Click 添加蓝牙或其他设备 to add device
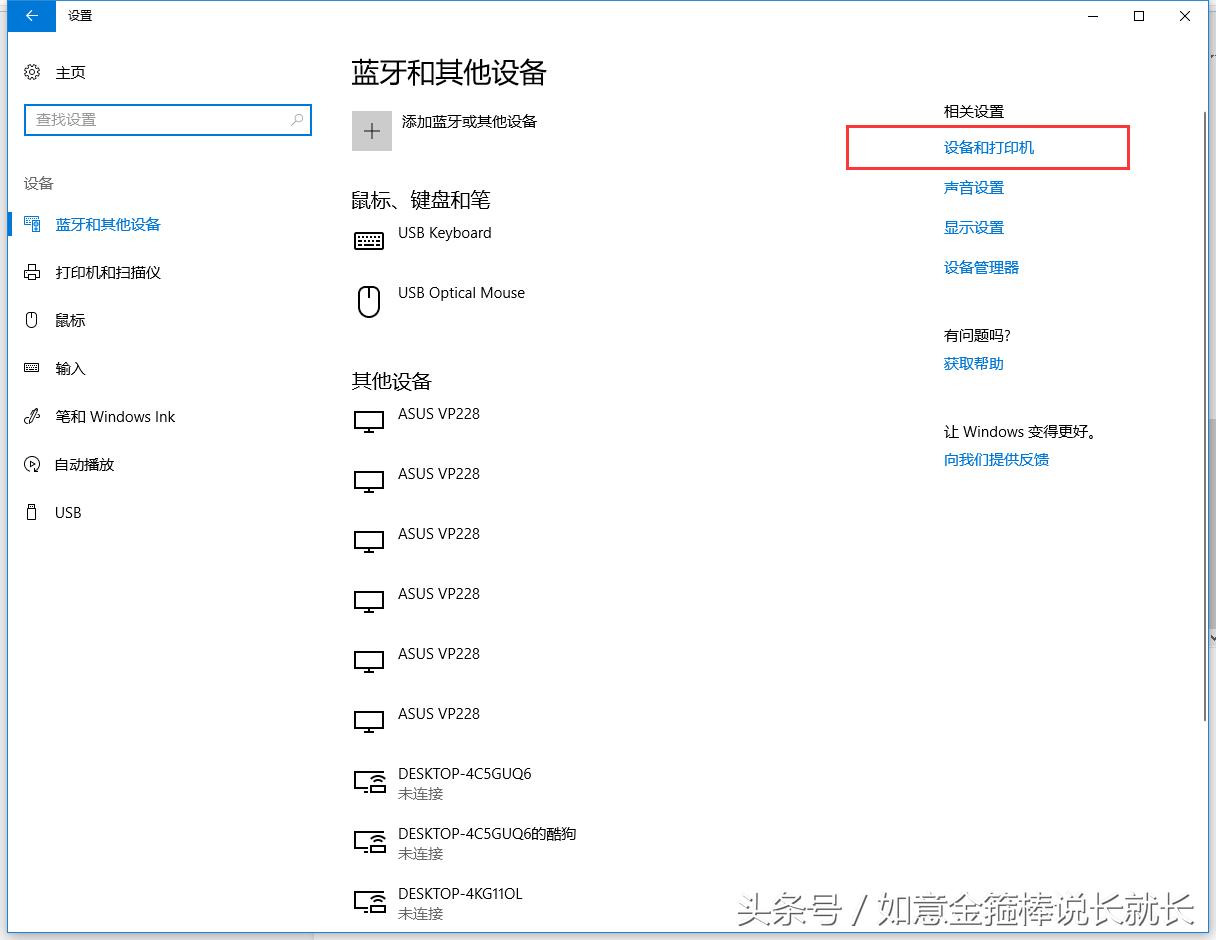1216x940 pixels. (469, 121)
